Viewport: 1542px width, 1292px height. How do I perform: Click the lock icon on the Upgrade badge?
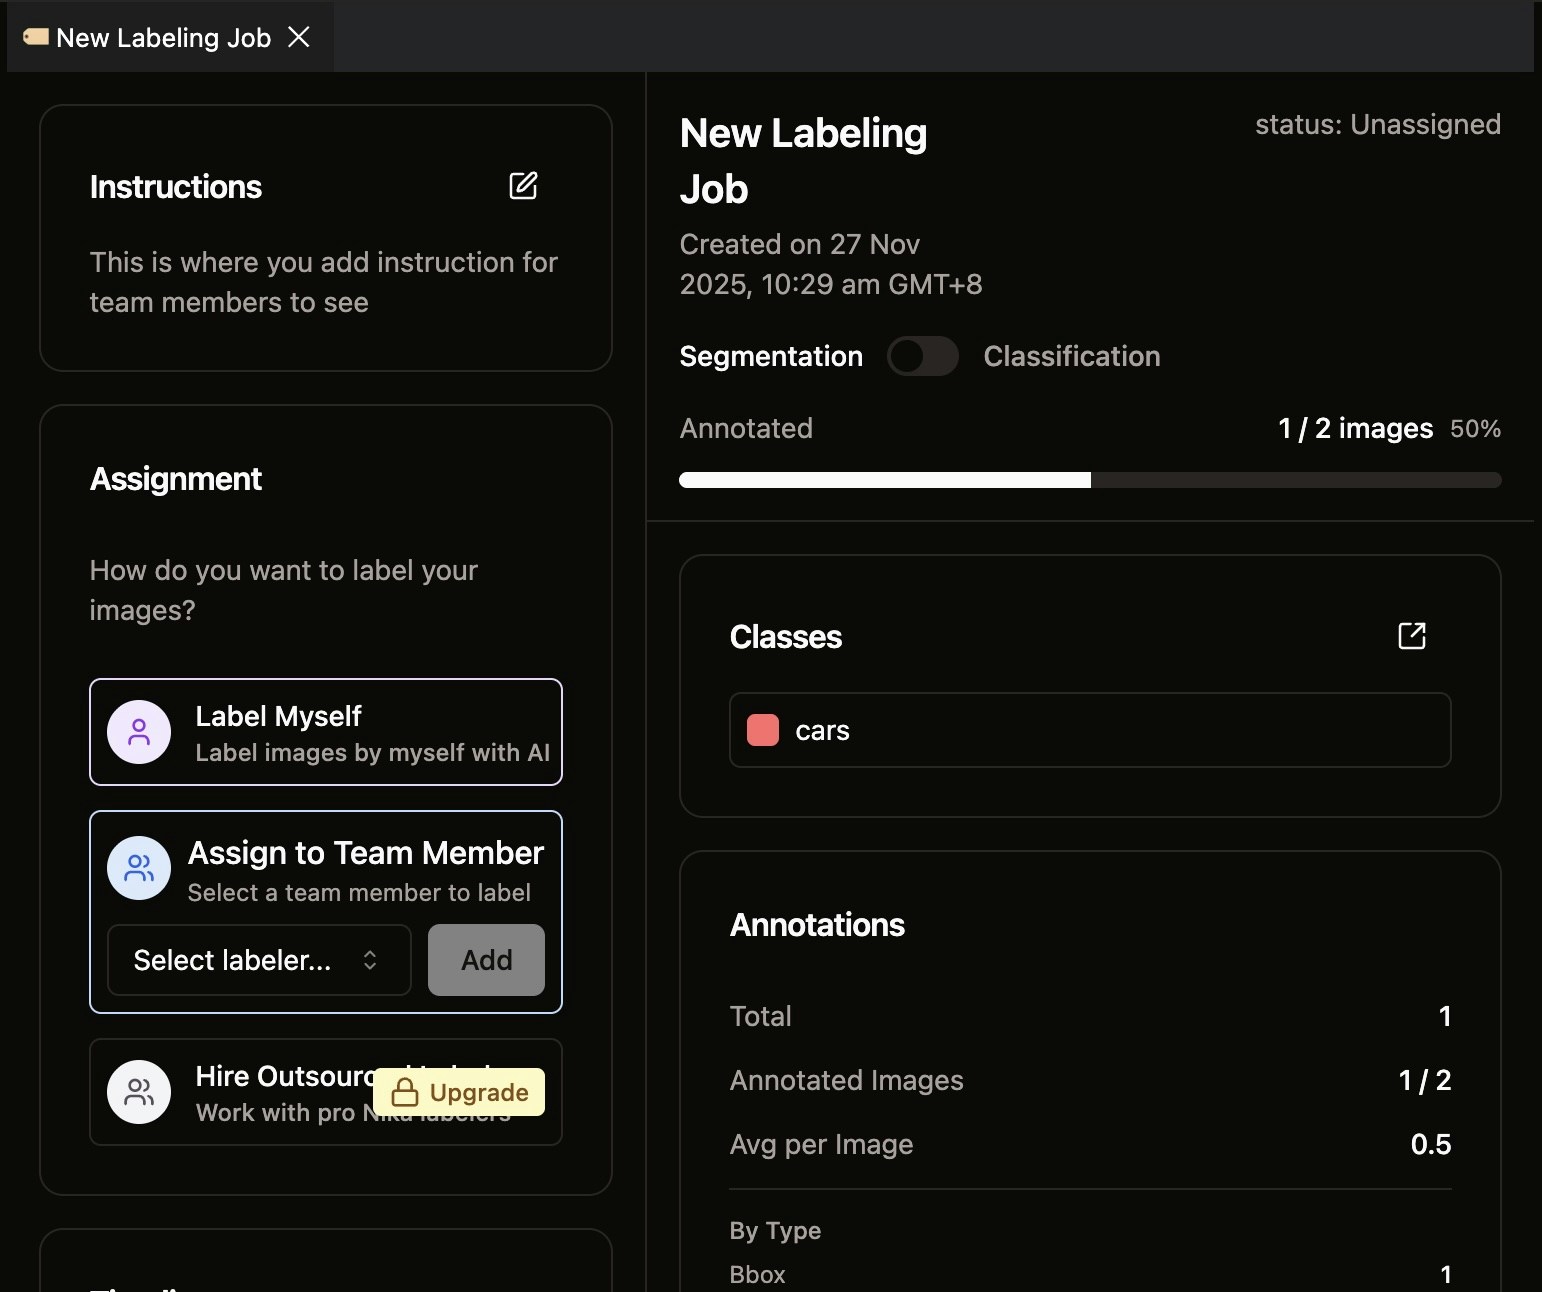406,1092
